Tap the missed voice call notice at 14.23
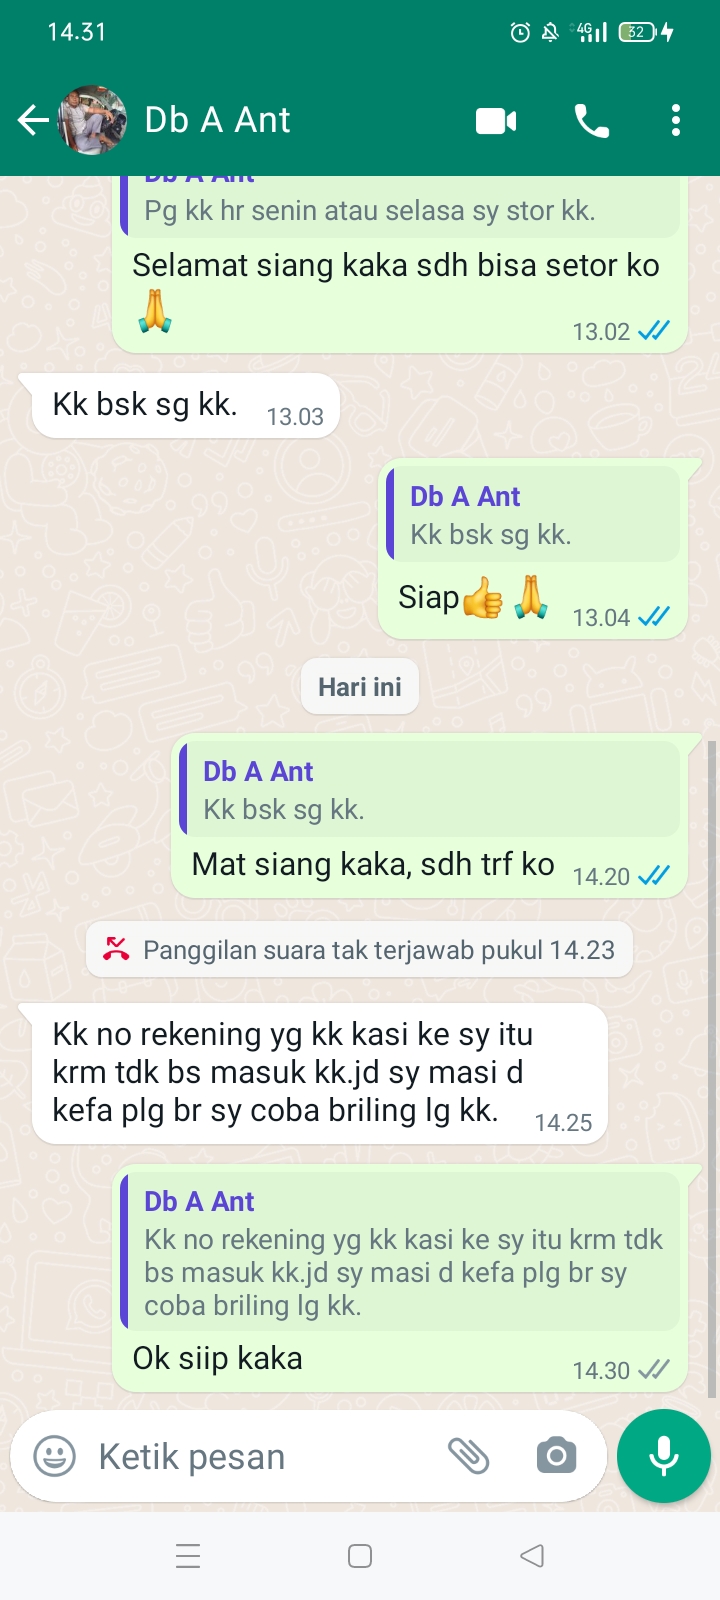 360,950
